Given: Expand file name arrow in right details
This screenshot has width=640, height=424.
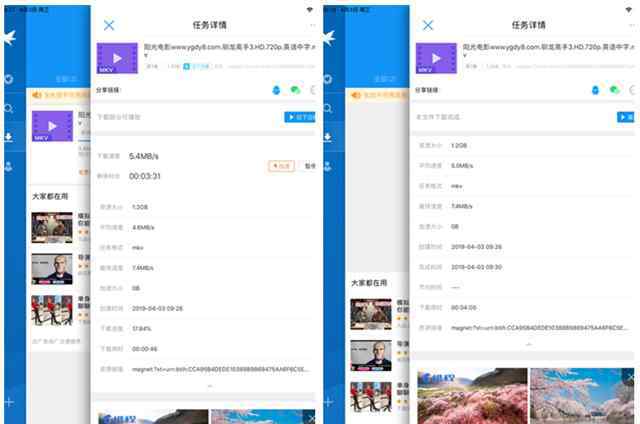Looking at the screenshot, I should (465, 55).
